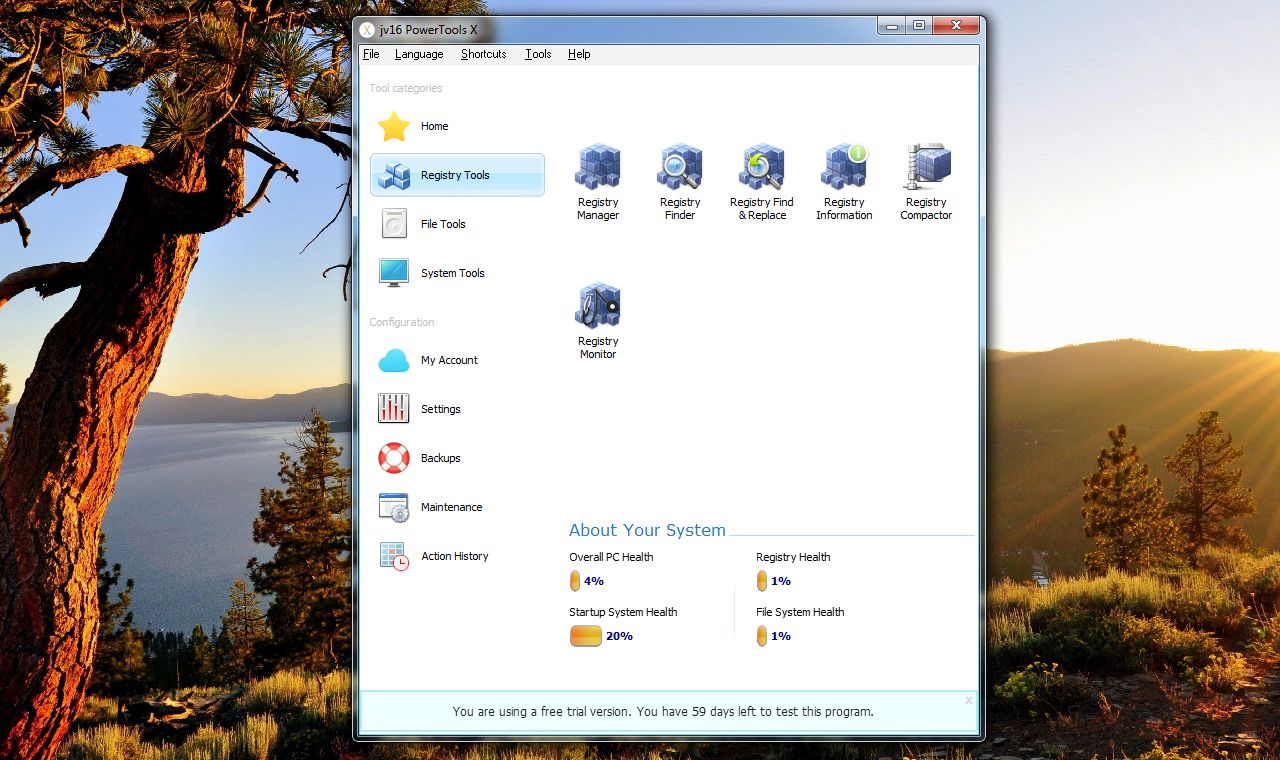Start the Registry Compactor tool
The height and width of the screenshot is (760, 1280).
926,181
